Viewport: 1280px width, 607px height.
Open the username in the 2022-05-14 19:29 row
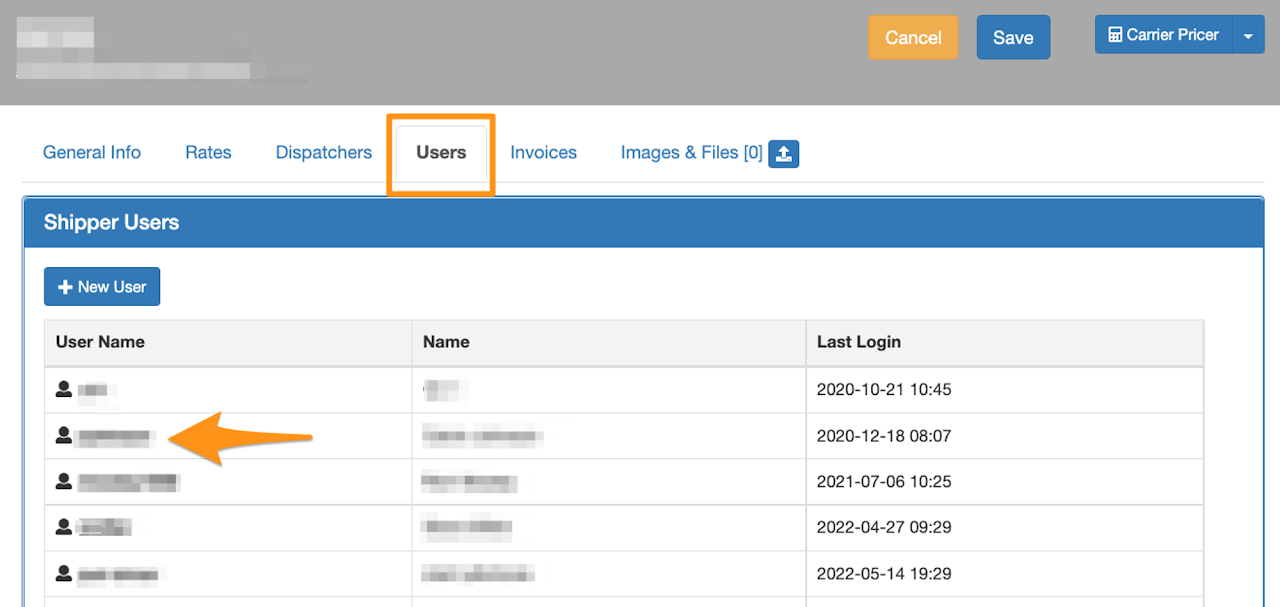(119, 574)
